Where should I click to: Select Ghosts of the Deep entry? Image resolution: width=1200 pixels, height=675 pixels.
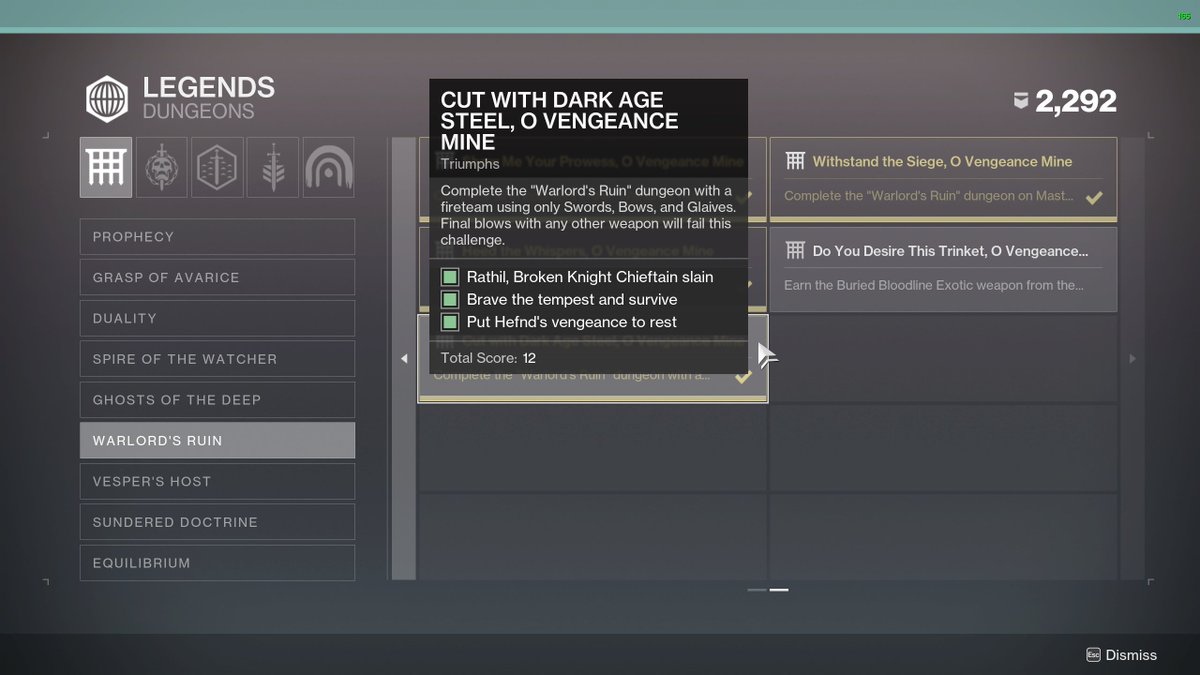click(217, 400)
